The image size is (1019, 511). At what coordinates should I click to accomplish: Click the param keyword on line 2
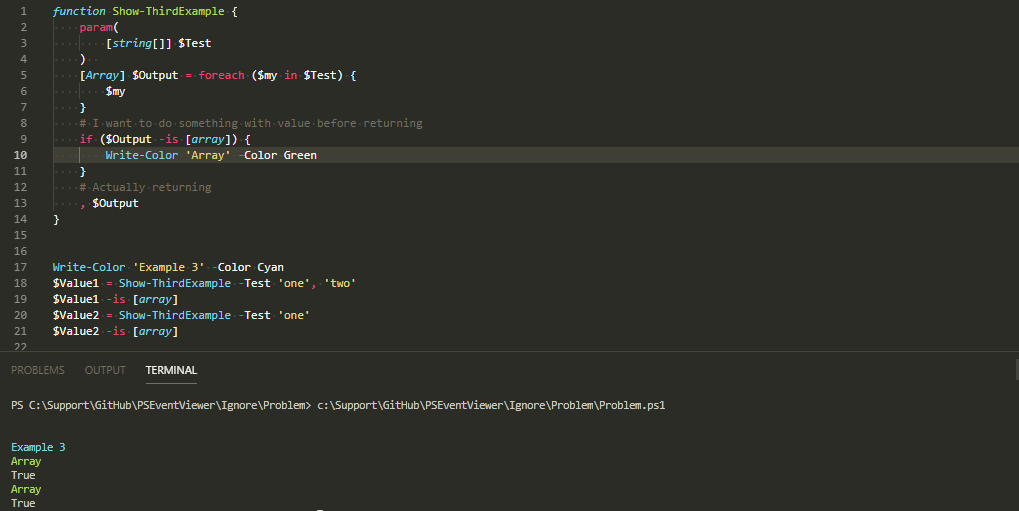(96, 27)
